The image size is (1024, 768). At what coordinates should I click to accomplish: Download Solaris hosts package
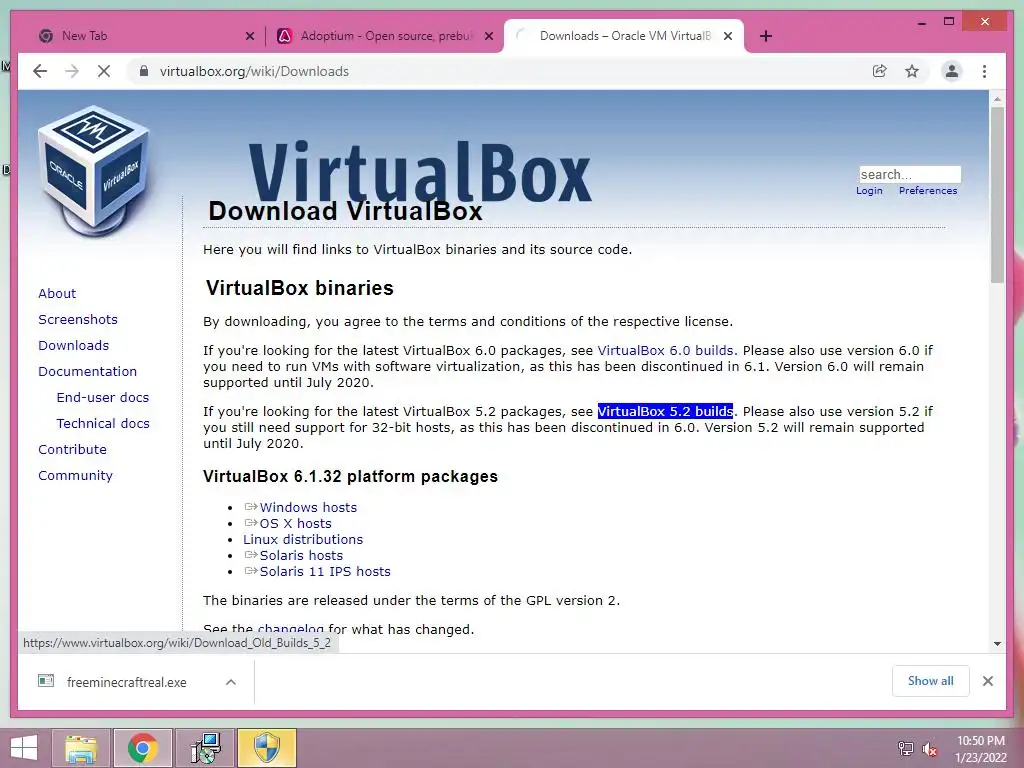tap(301, 556)
